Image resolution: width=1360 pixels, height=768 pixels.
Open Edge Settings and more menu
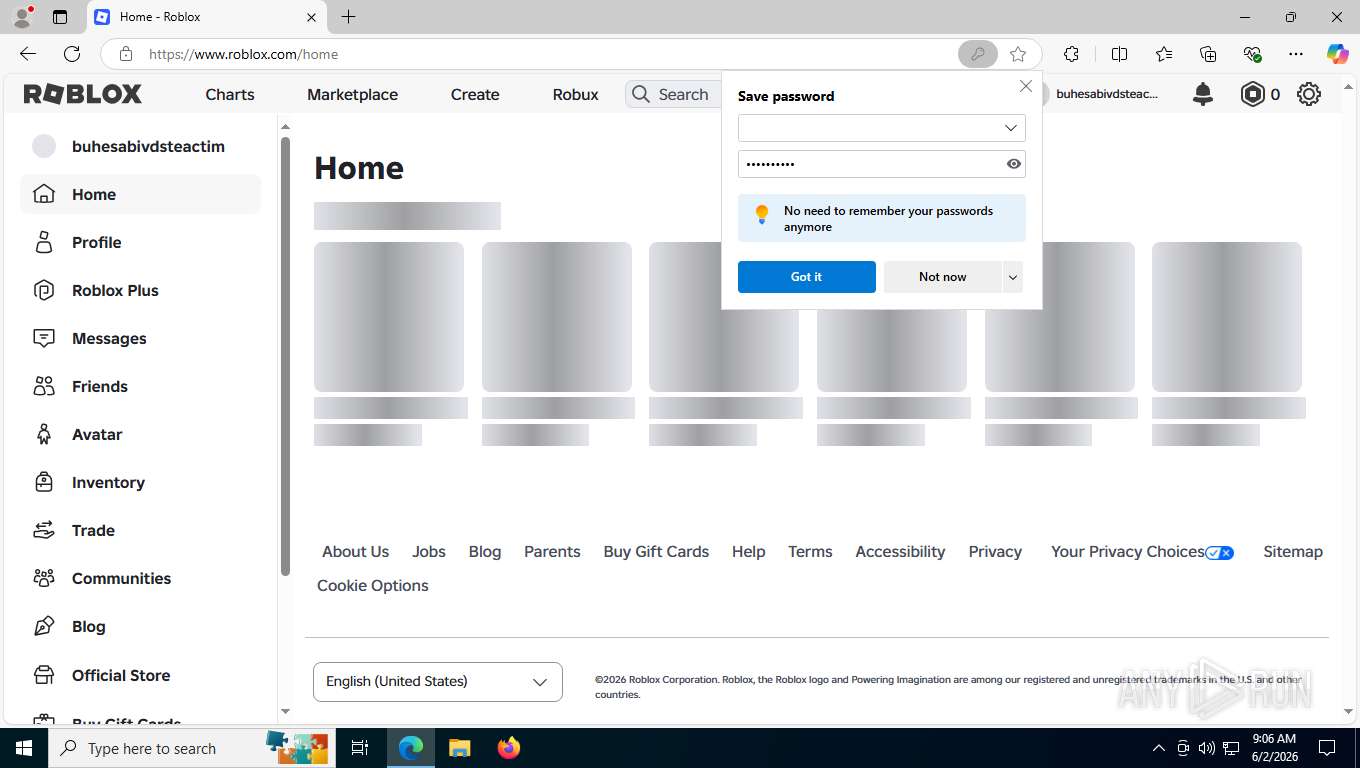(x=1296, y=54)
